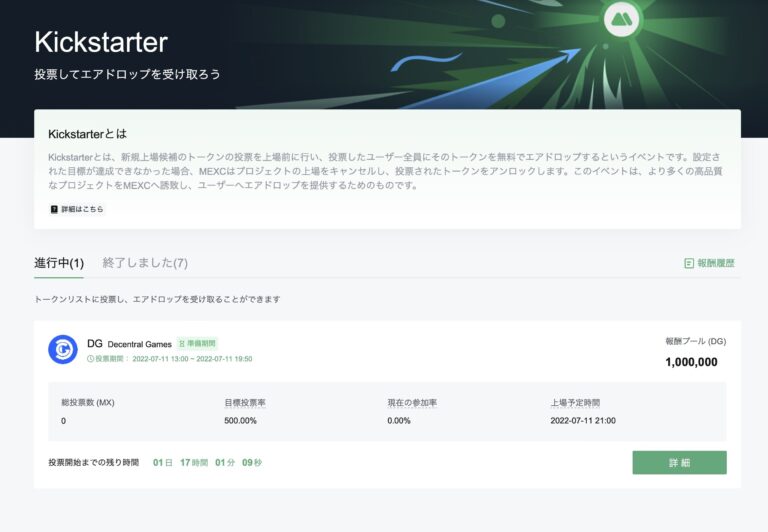Click the 上場予定時間 label
The image size is (768, 532).
click(x=575, y=403)
